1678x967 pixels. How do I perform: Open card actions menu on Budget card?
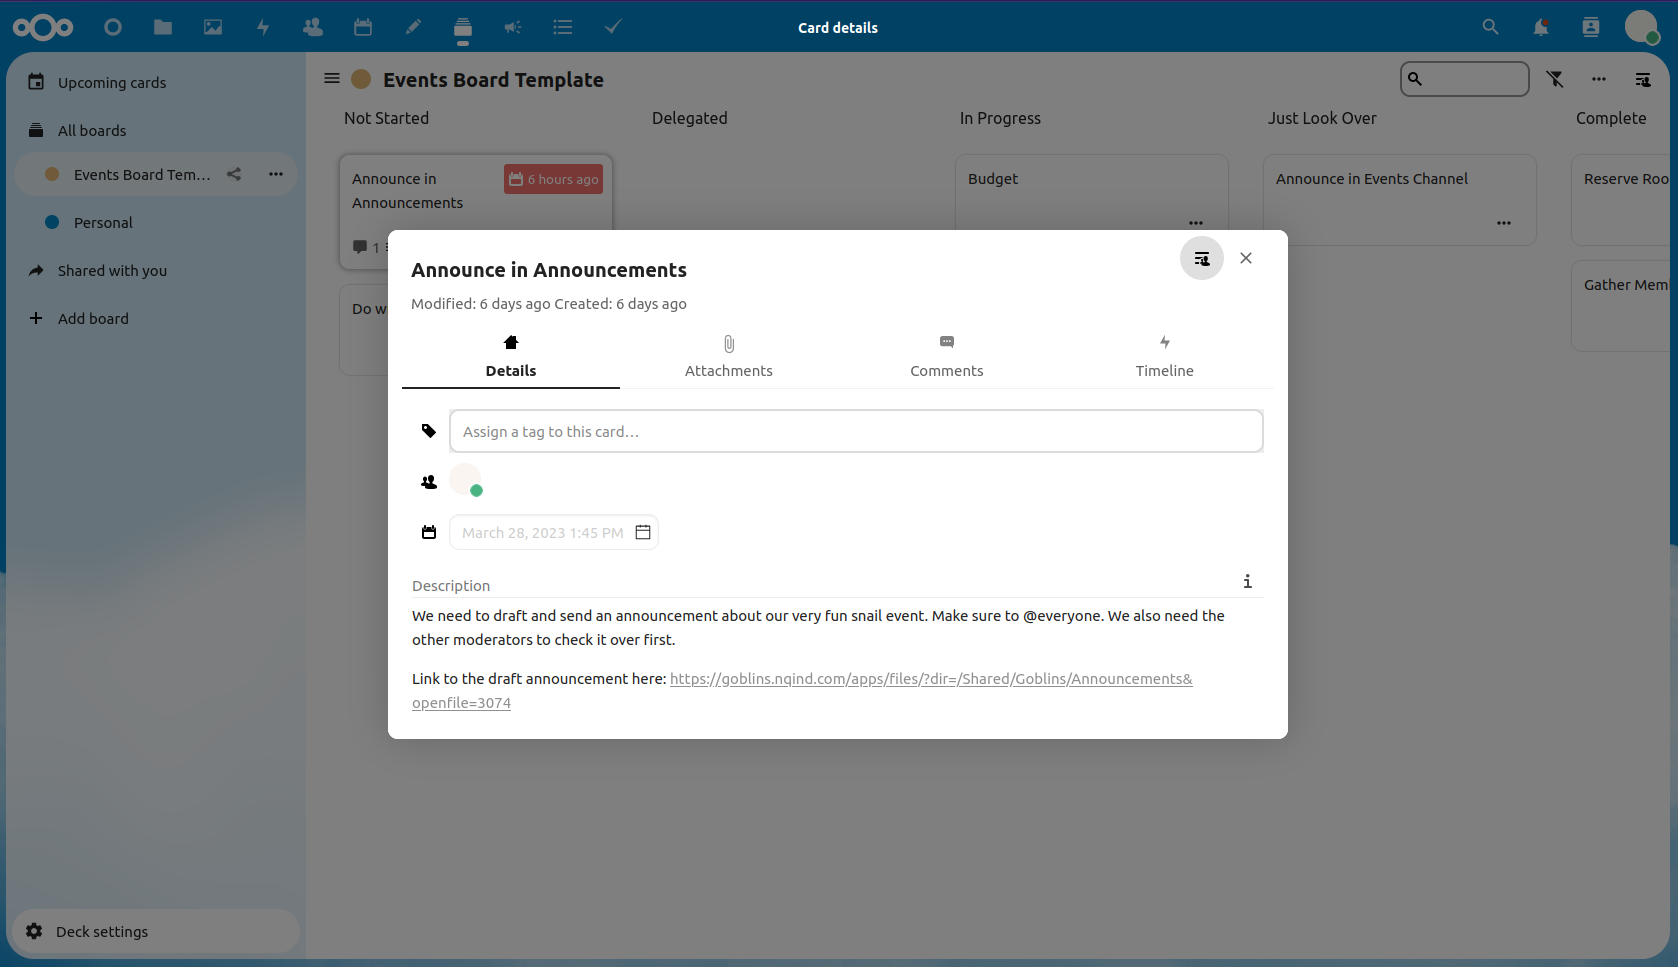tap(1196, 223)
